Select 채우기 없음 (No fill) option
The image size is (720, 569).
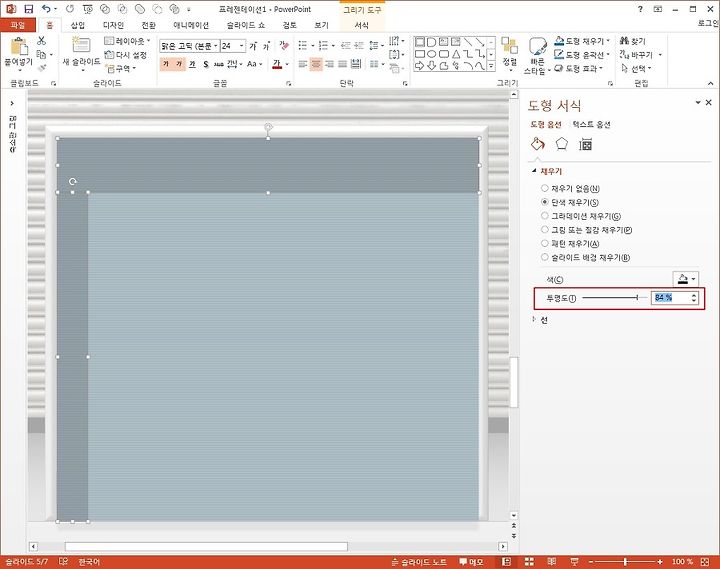[x=571, y=188]
